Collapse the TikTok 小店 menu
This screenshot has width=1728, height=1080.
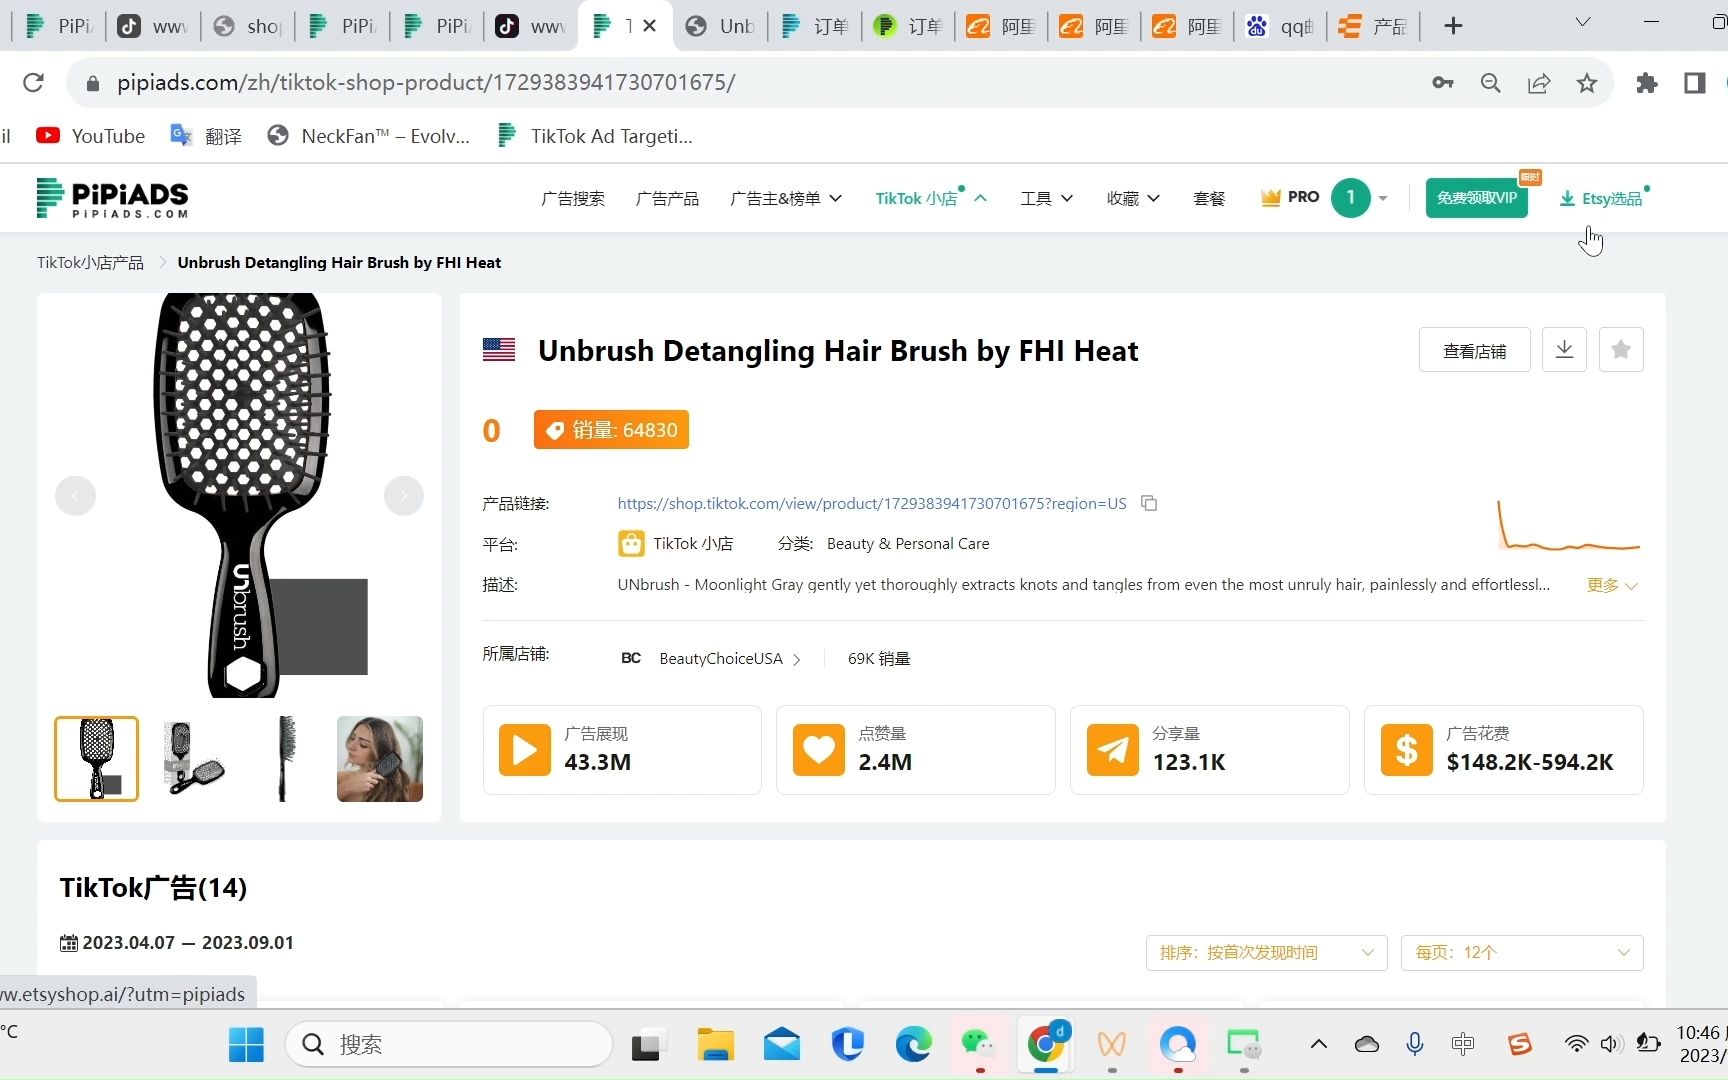pyautogui.click(x=932, y=198)
